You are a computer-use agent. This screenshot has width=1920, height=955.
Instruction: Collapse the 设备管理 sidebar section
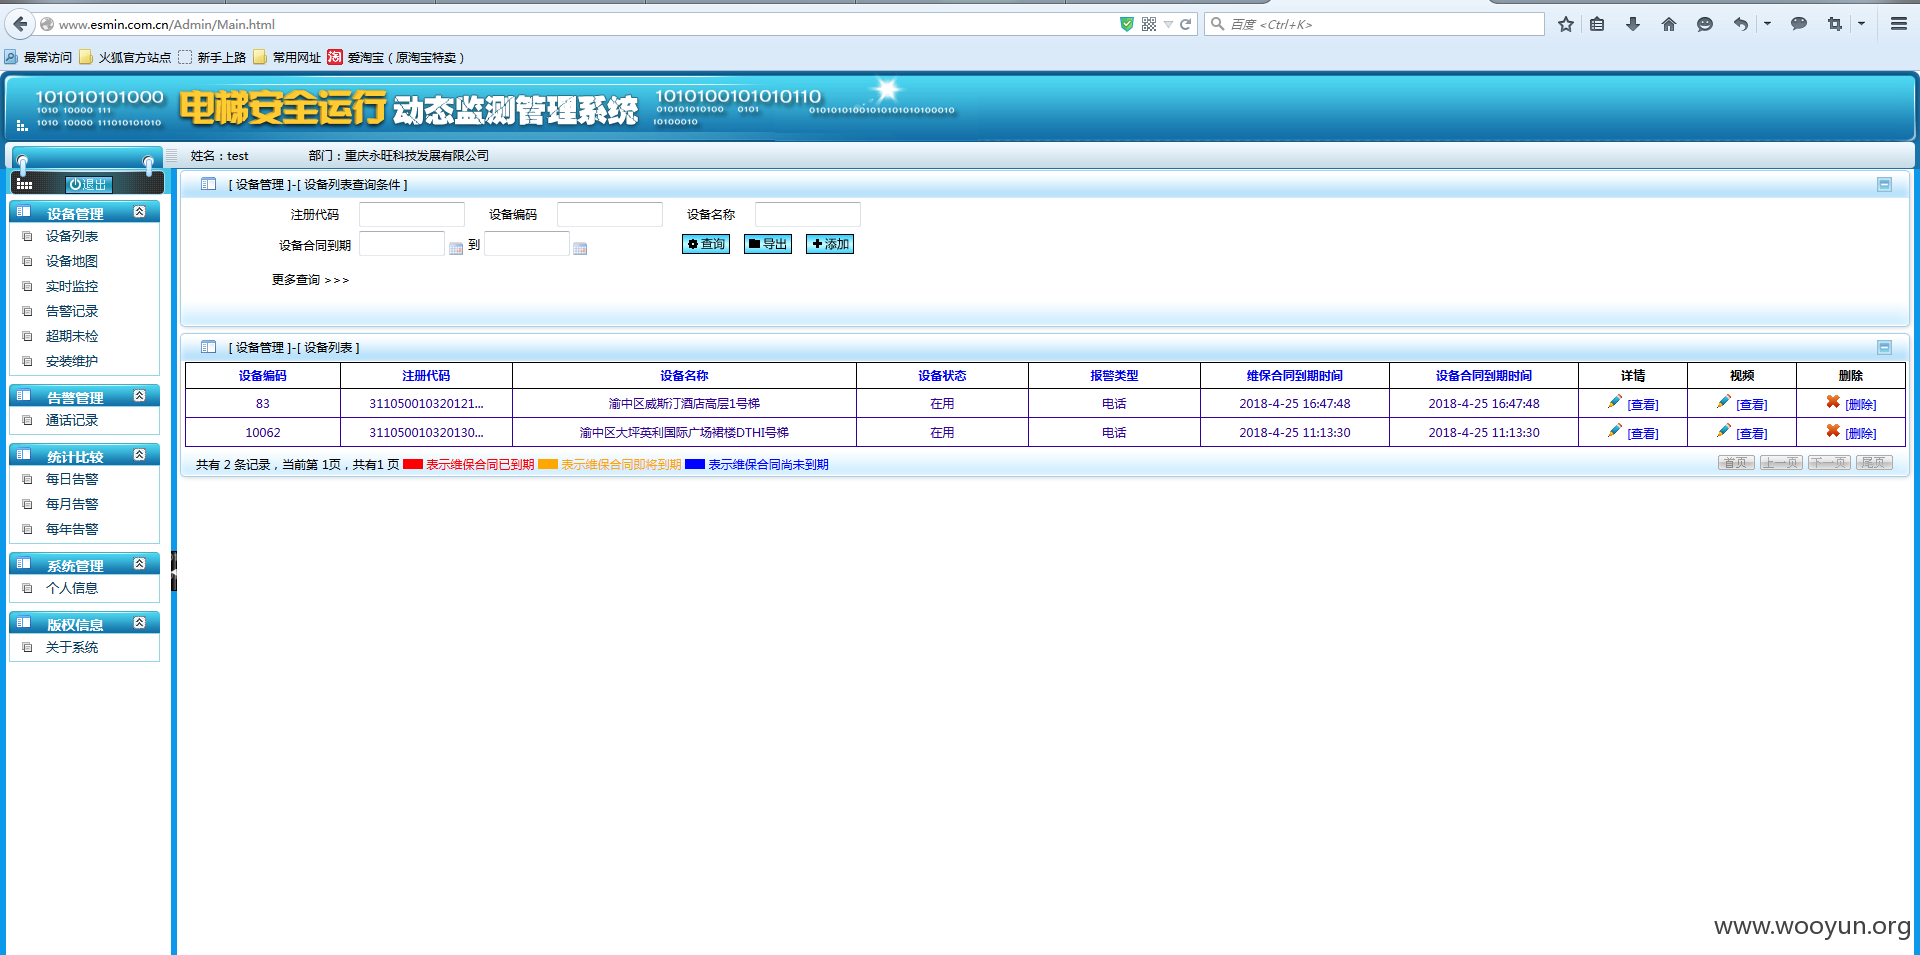[140, 212]
